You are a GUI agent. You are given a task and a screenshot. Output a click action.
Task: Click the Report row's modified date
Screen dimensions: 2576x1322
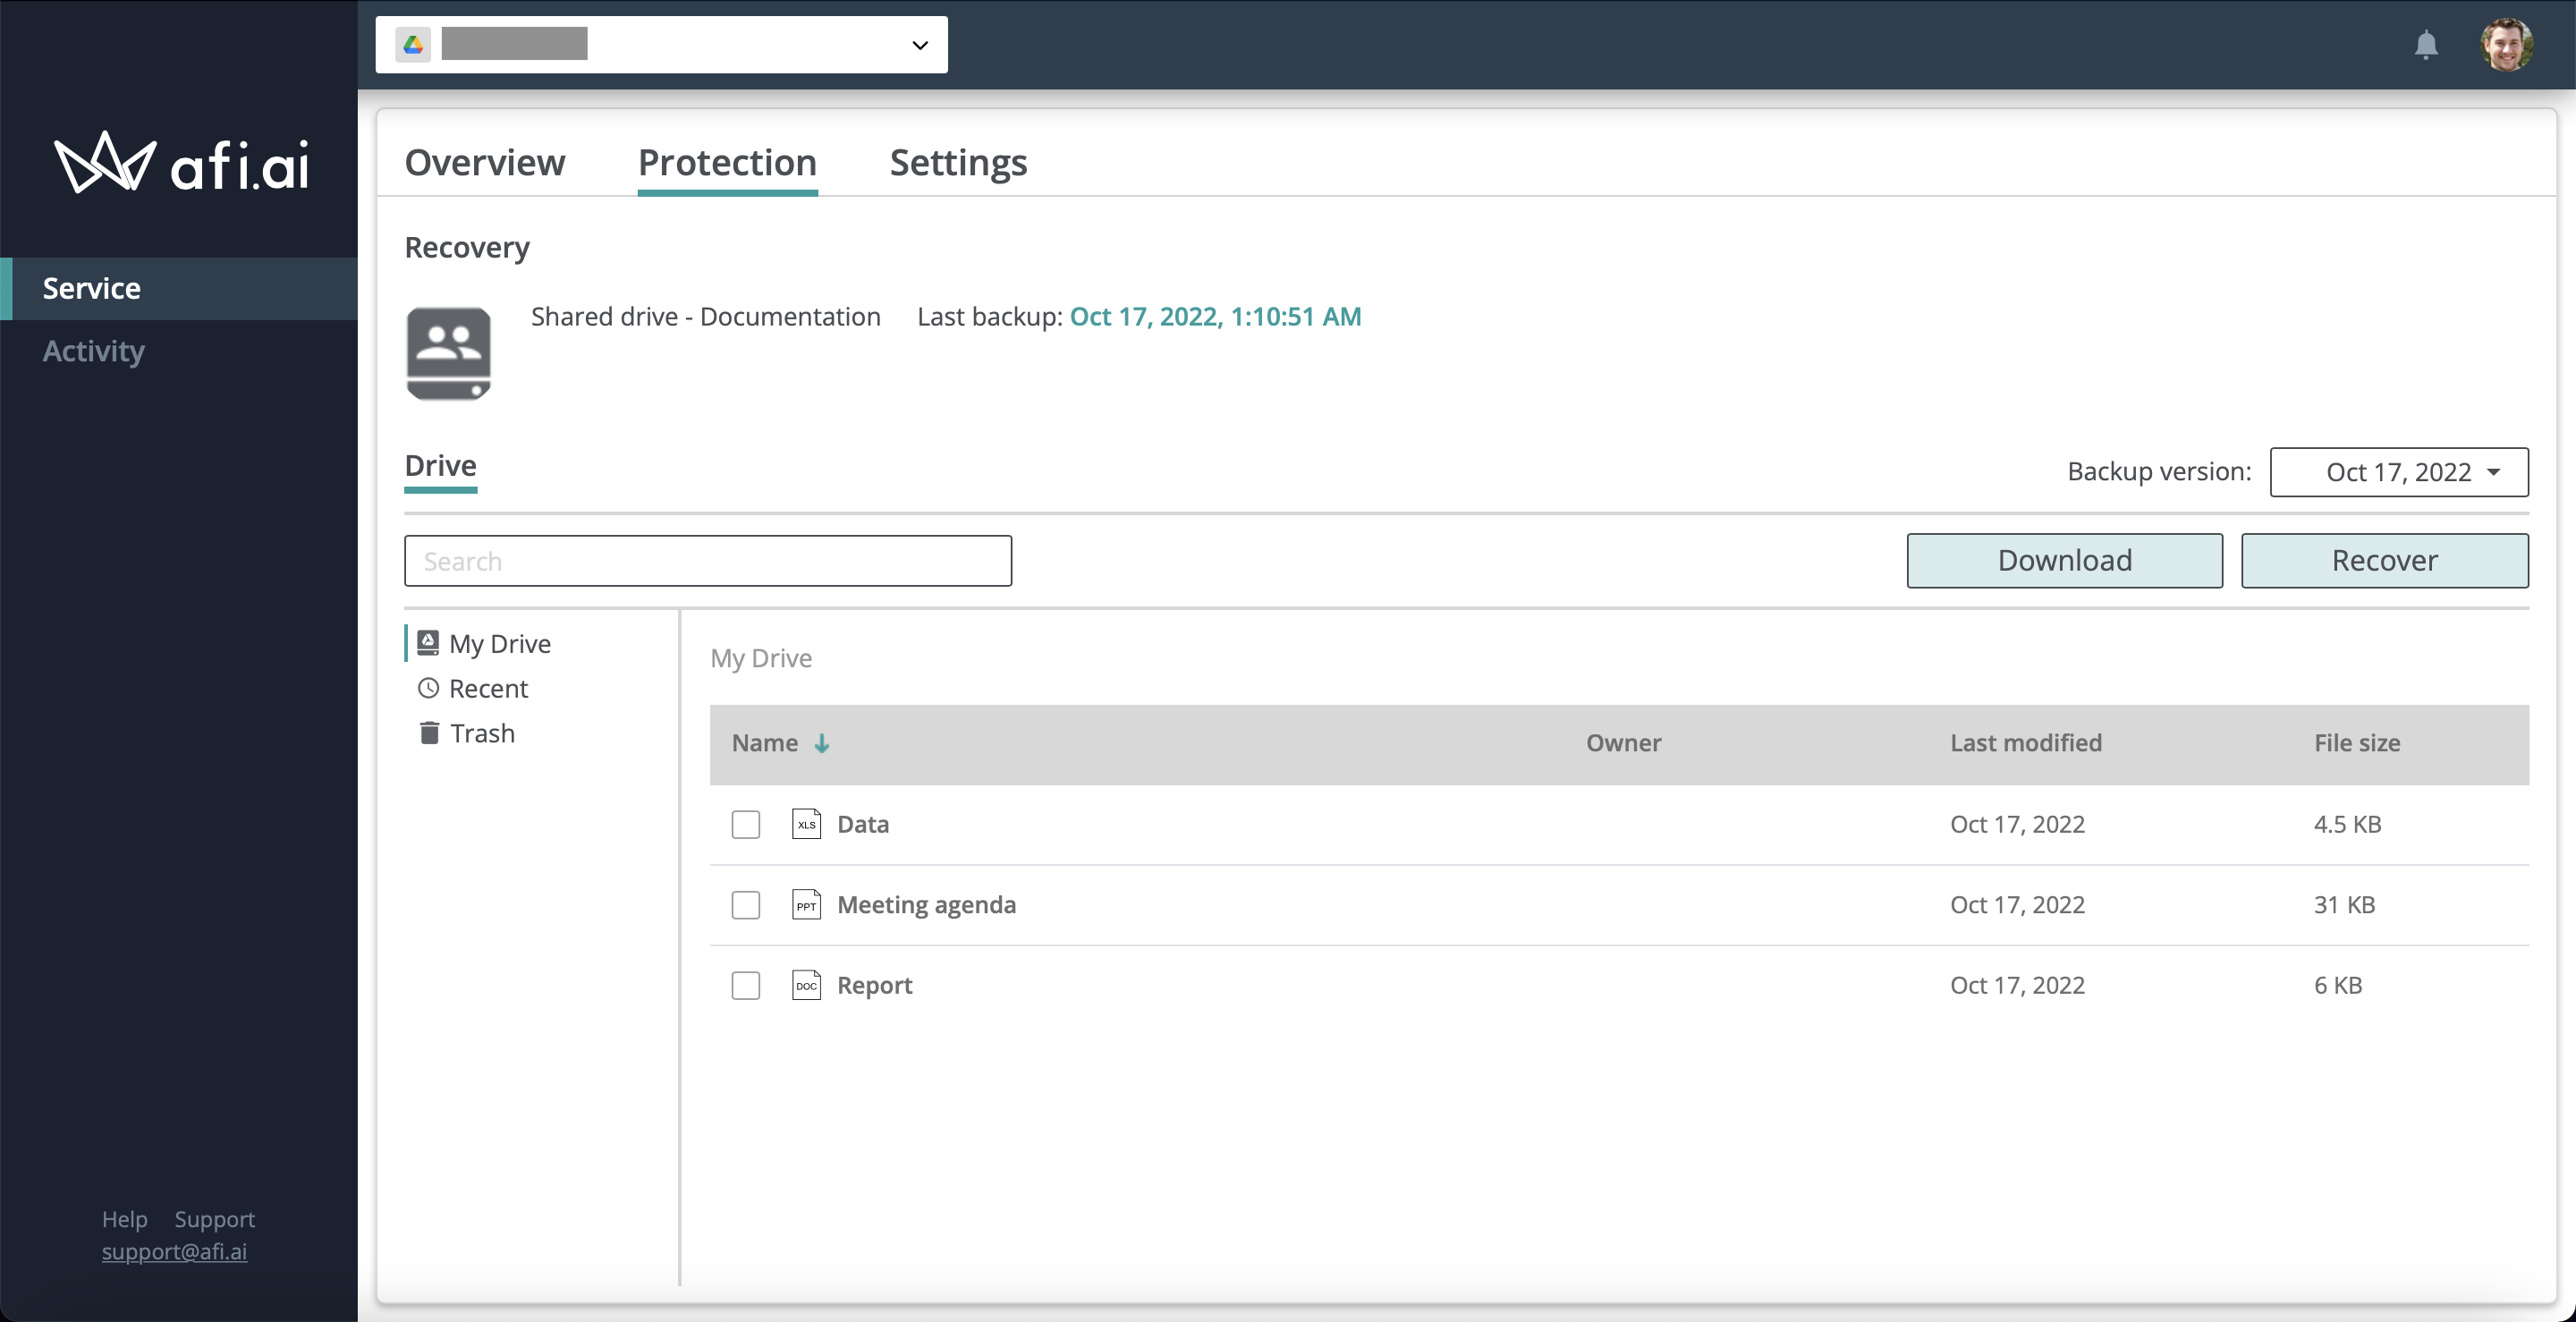[x=2017, y=985]
